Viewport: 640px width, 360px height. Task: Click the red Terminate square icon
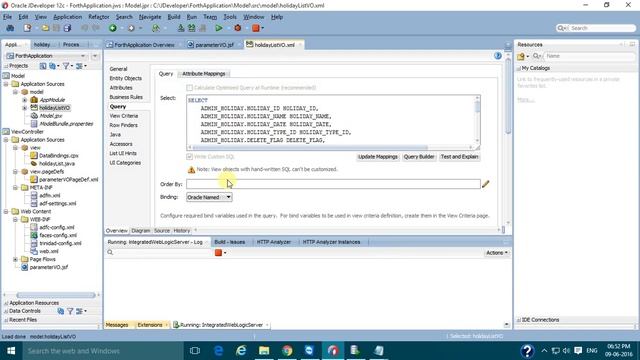256,28
